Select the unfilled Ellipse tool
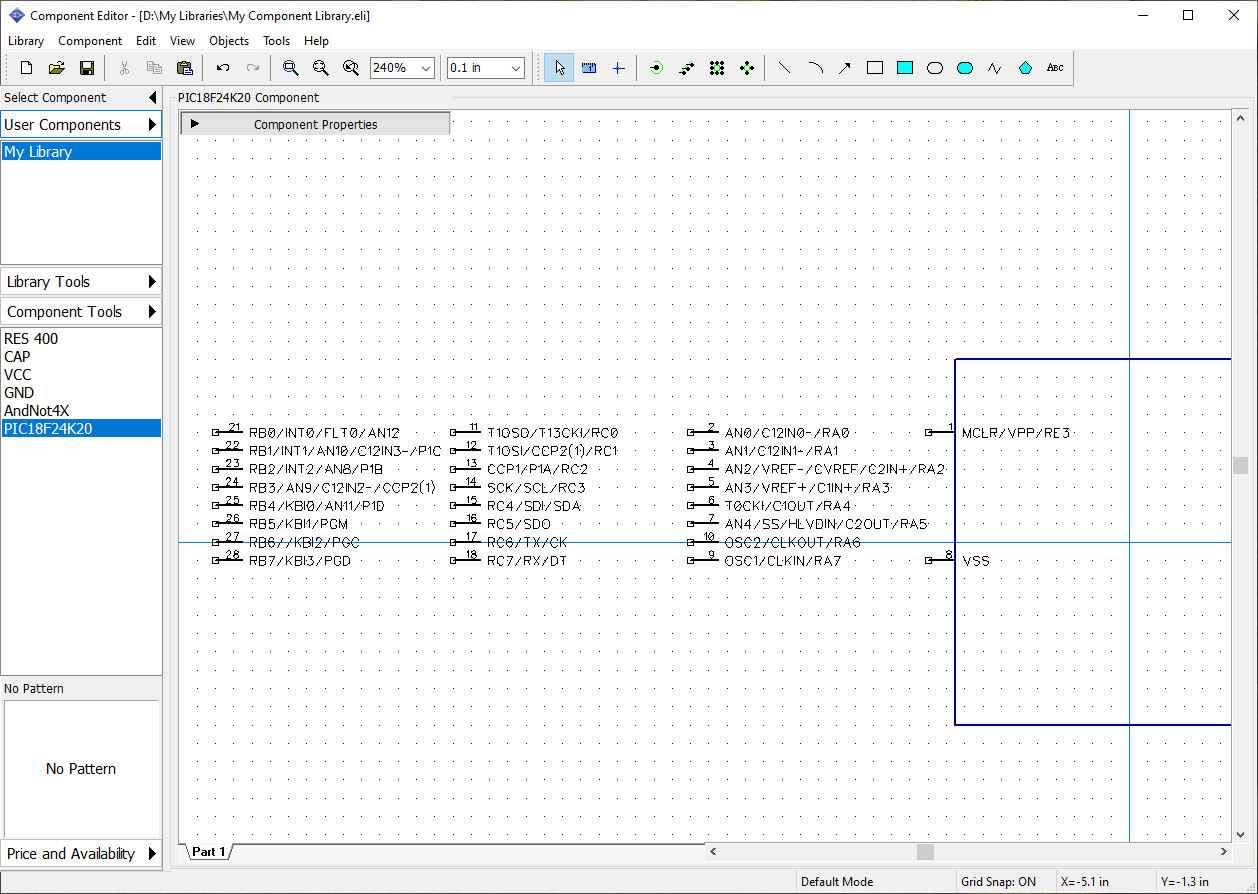 click(935, 68)
